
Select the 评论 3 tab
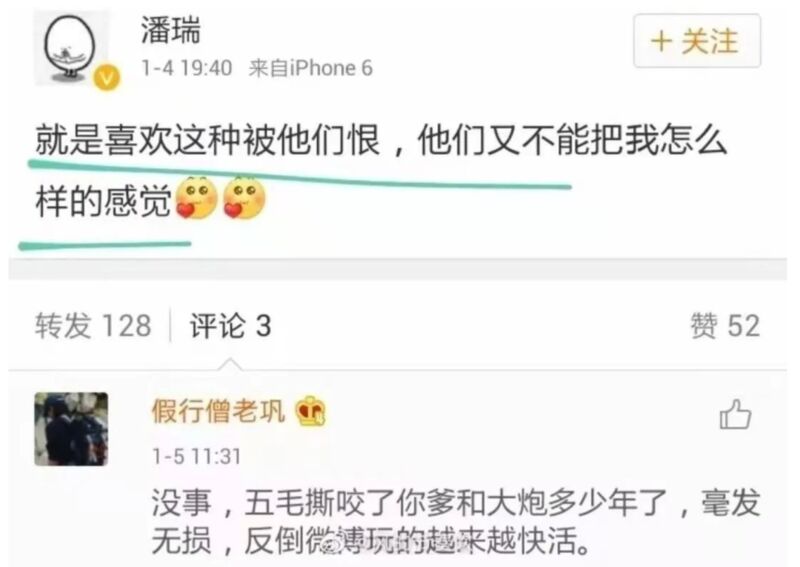(x=230, y=325)
